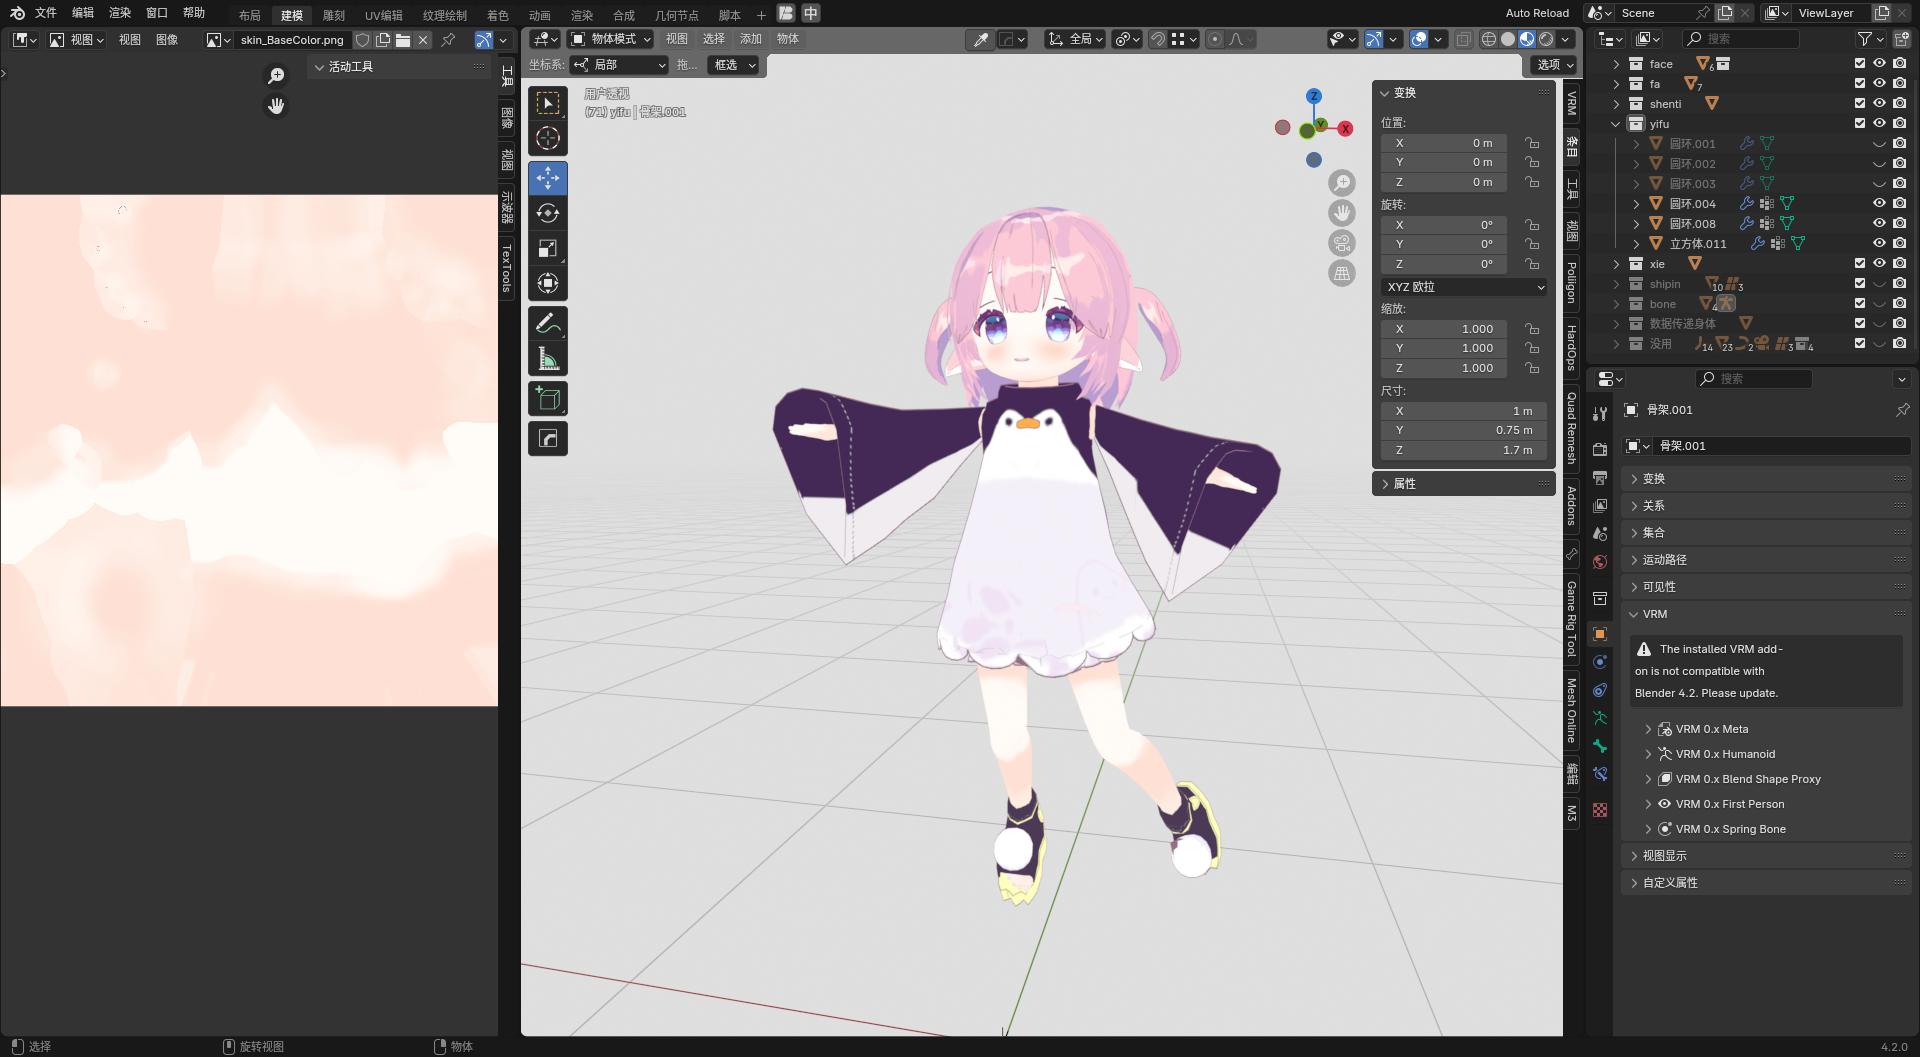Viewport: 1920px width, 1057px height.
Task: Select the 3D Cursor tool
Action: coord(547,138)
